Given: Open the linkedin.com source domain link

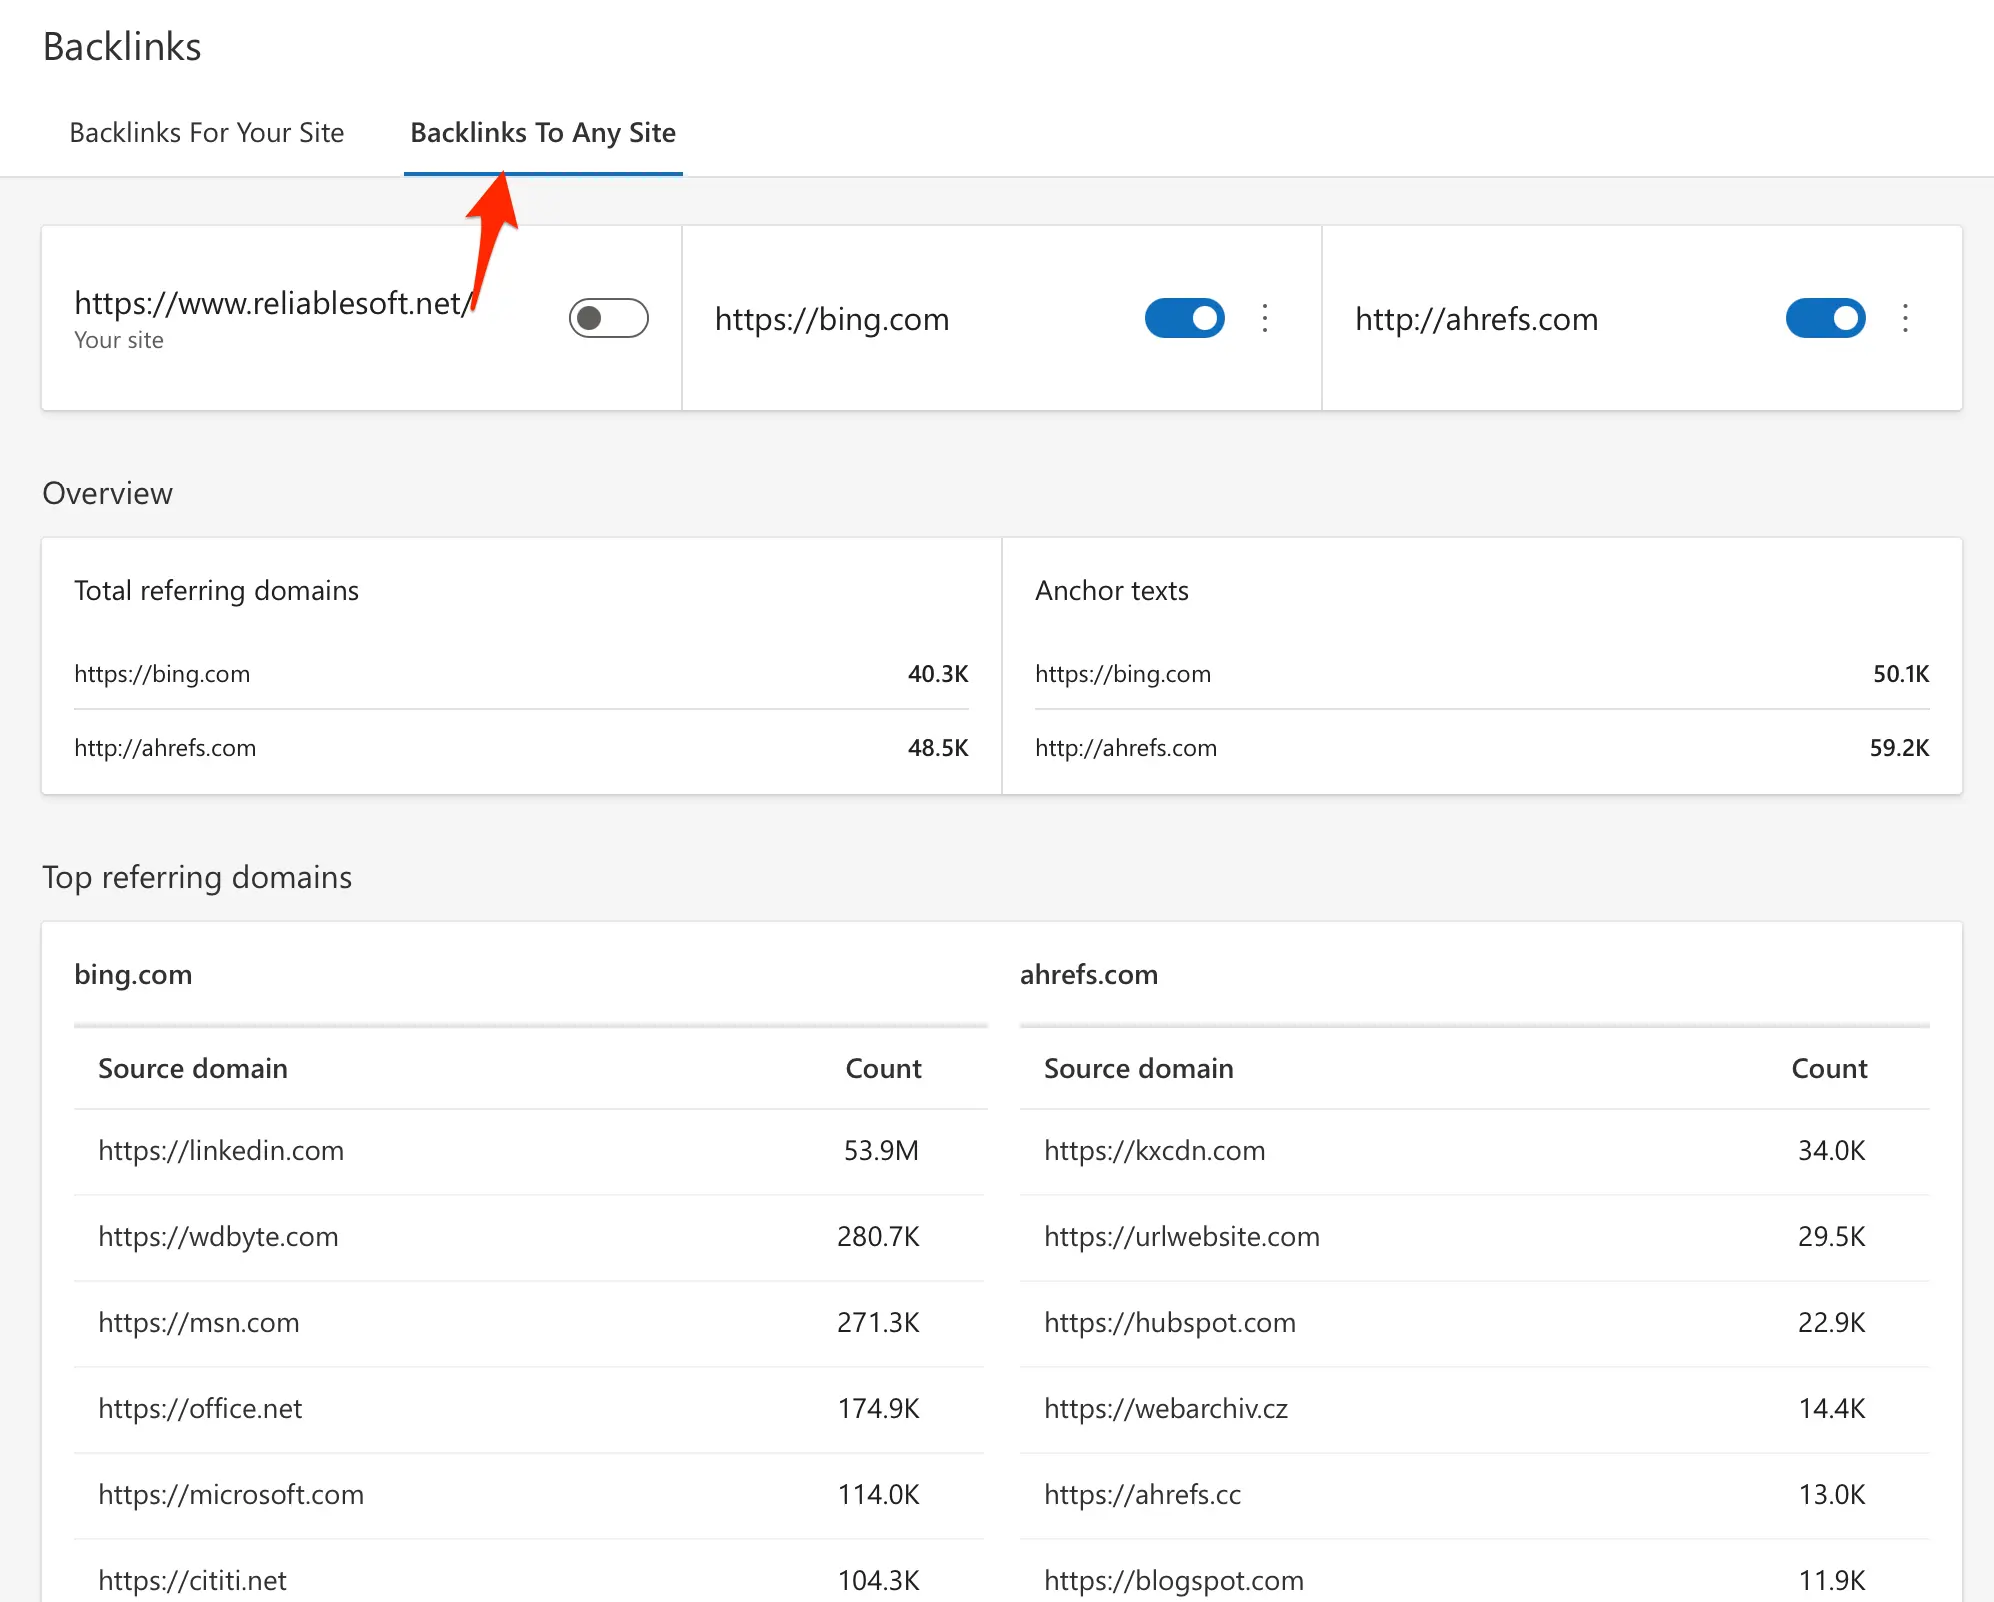Looking at the screenshot, I should (x=221, y=1150).
